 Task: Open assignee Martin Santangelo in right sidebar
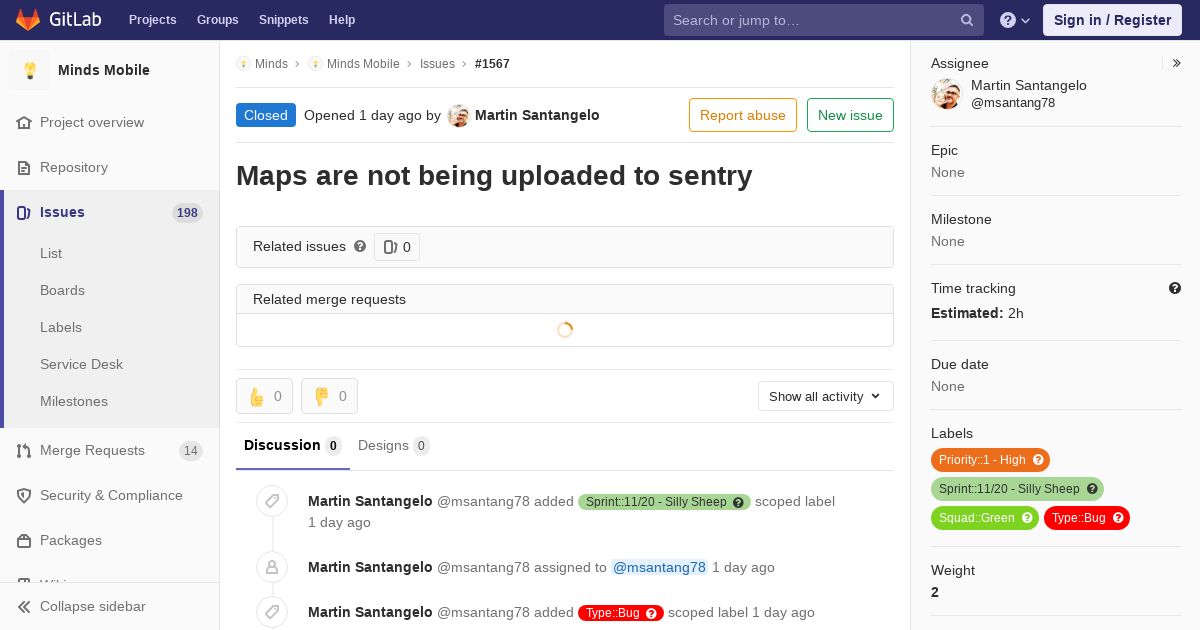(x=1029, y=85)
